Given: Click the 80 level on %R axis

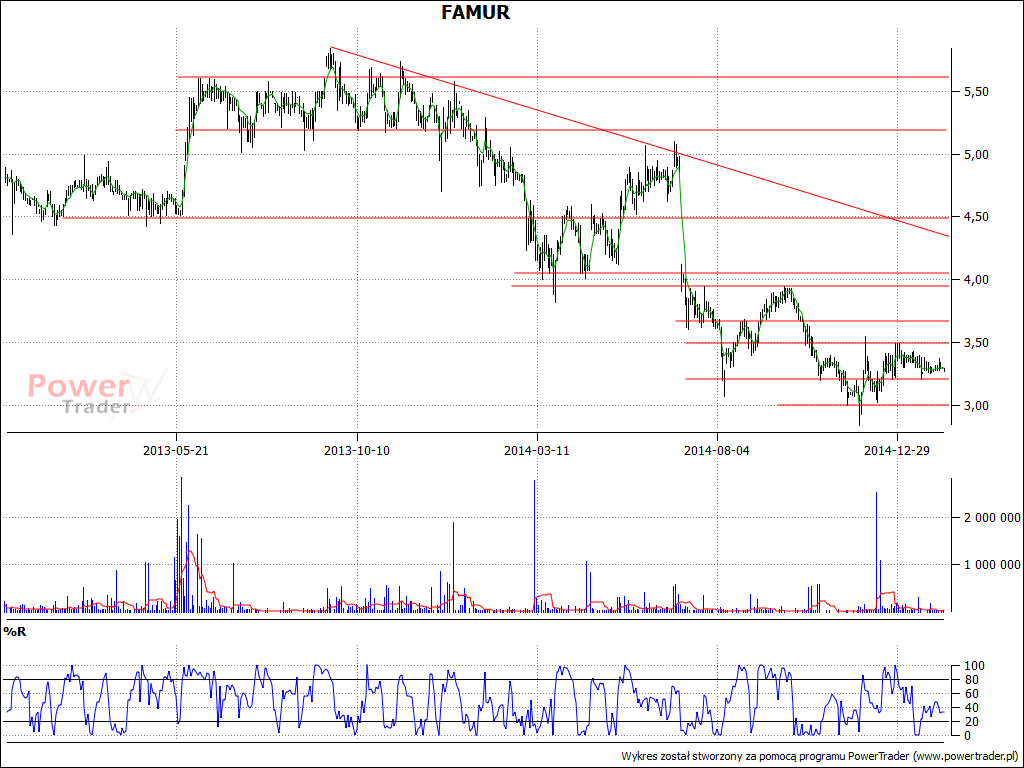Looking at the screenshot, I should click(972, 680).
